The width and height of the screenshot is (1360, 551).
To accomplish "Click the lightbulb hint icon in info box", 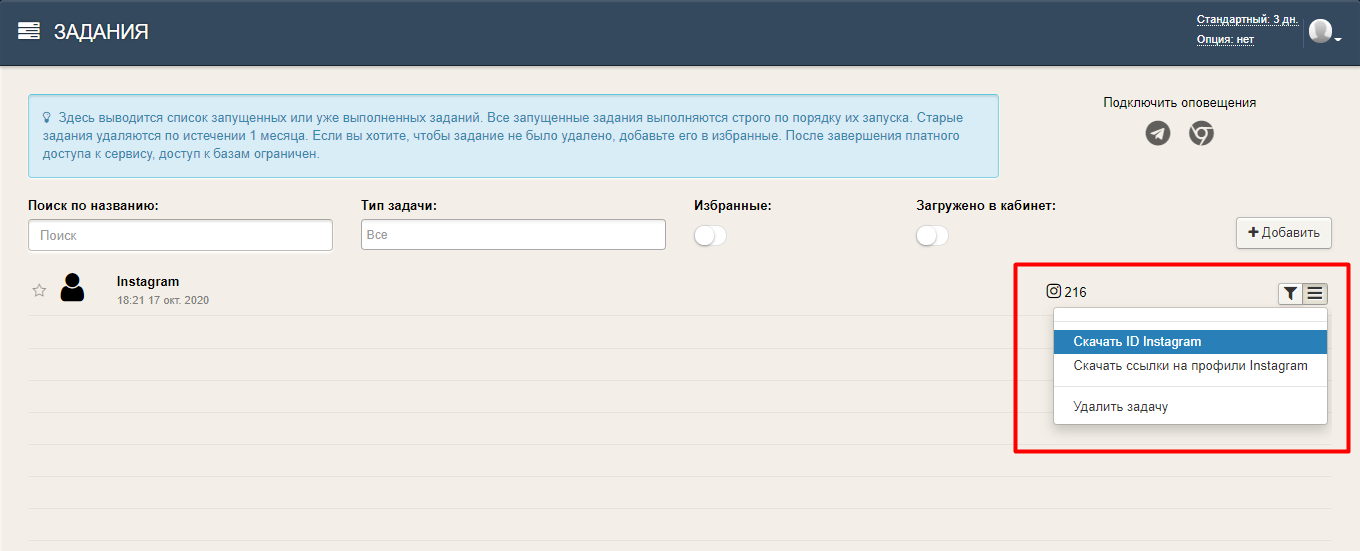I will click(46, 117).
